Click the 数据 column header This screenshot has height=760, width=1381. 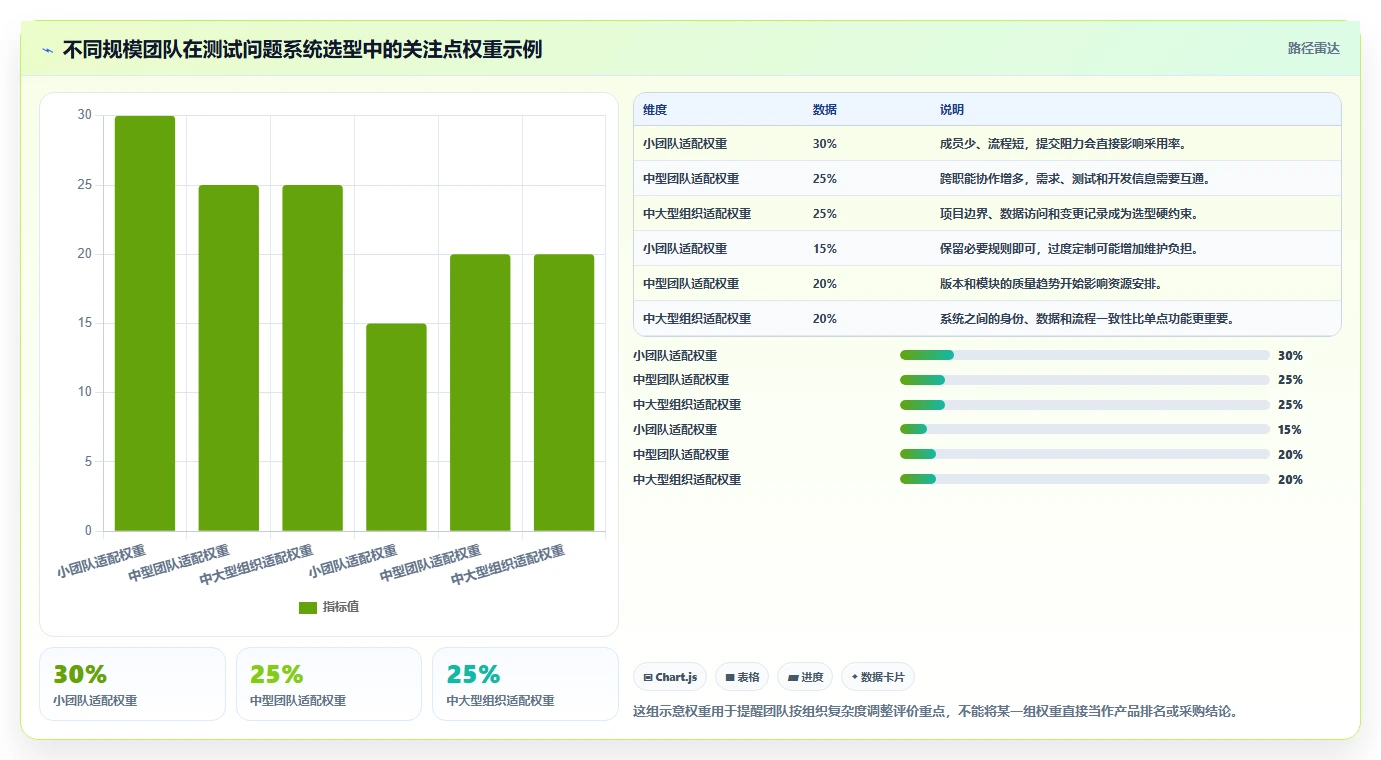825,110
